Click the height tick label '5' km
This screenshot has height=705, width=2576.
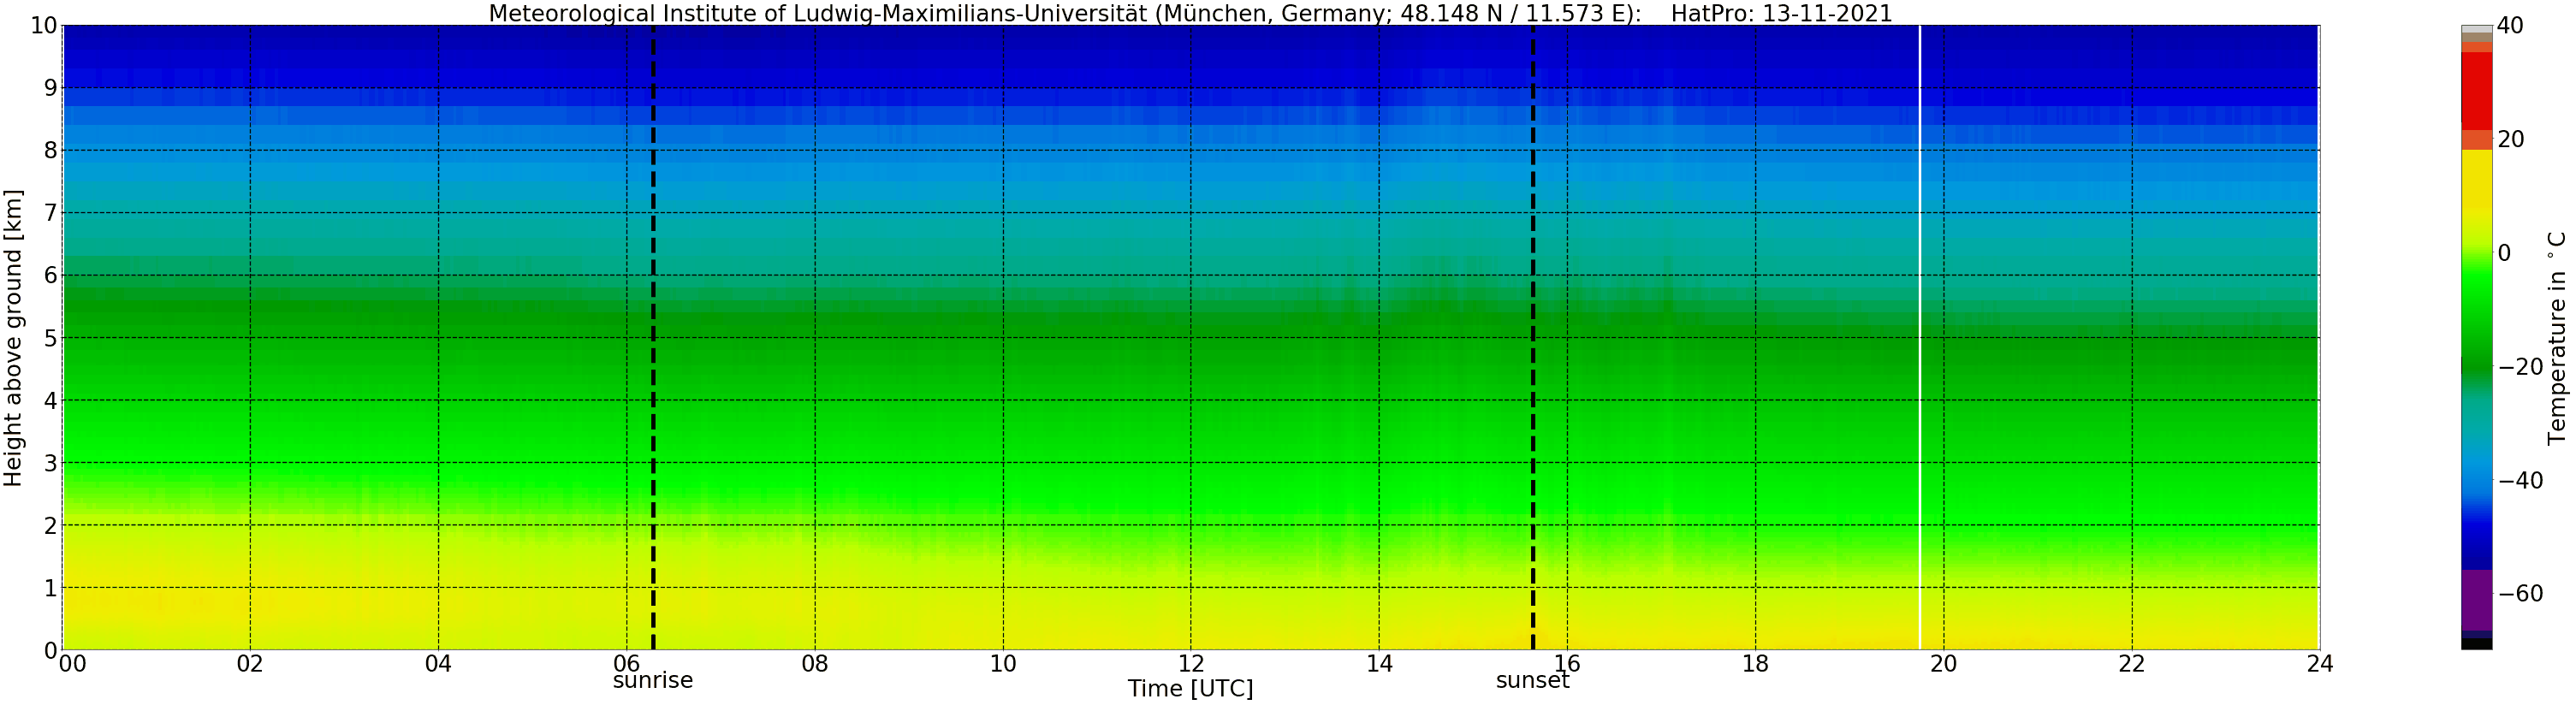pyautogui.click(x=50, y=338)
